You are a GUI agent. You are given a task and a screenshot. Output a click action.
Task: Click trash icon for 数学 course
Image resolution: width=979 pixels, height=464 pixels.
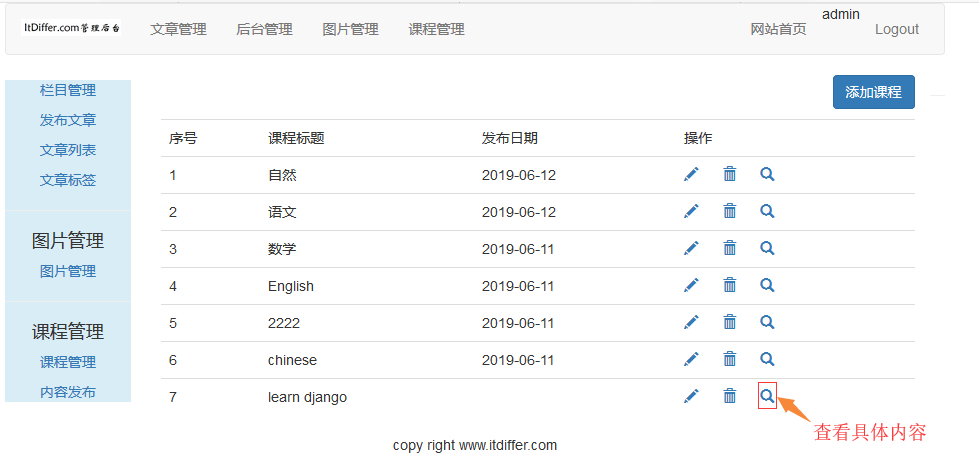point(730,248)
